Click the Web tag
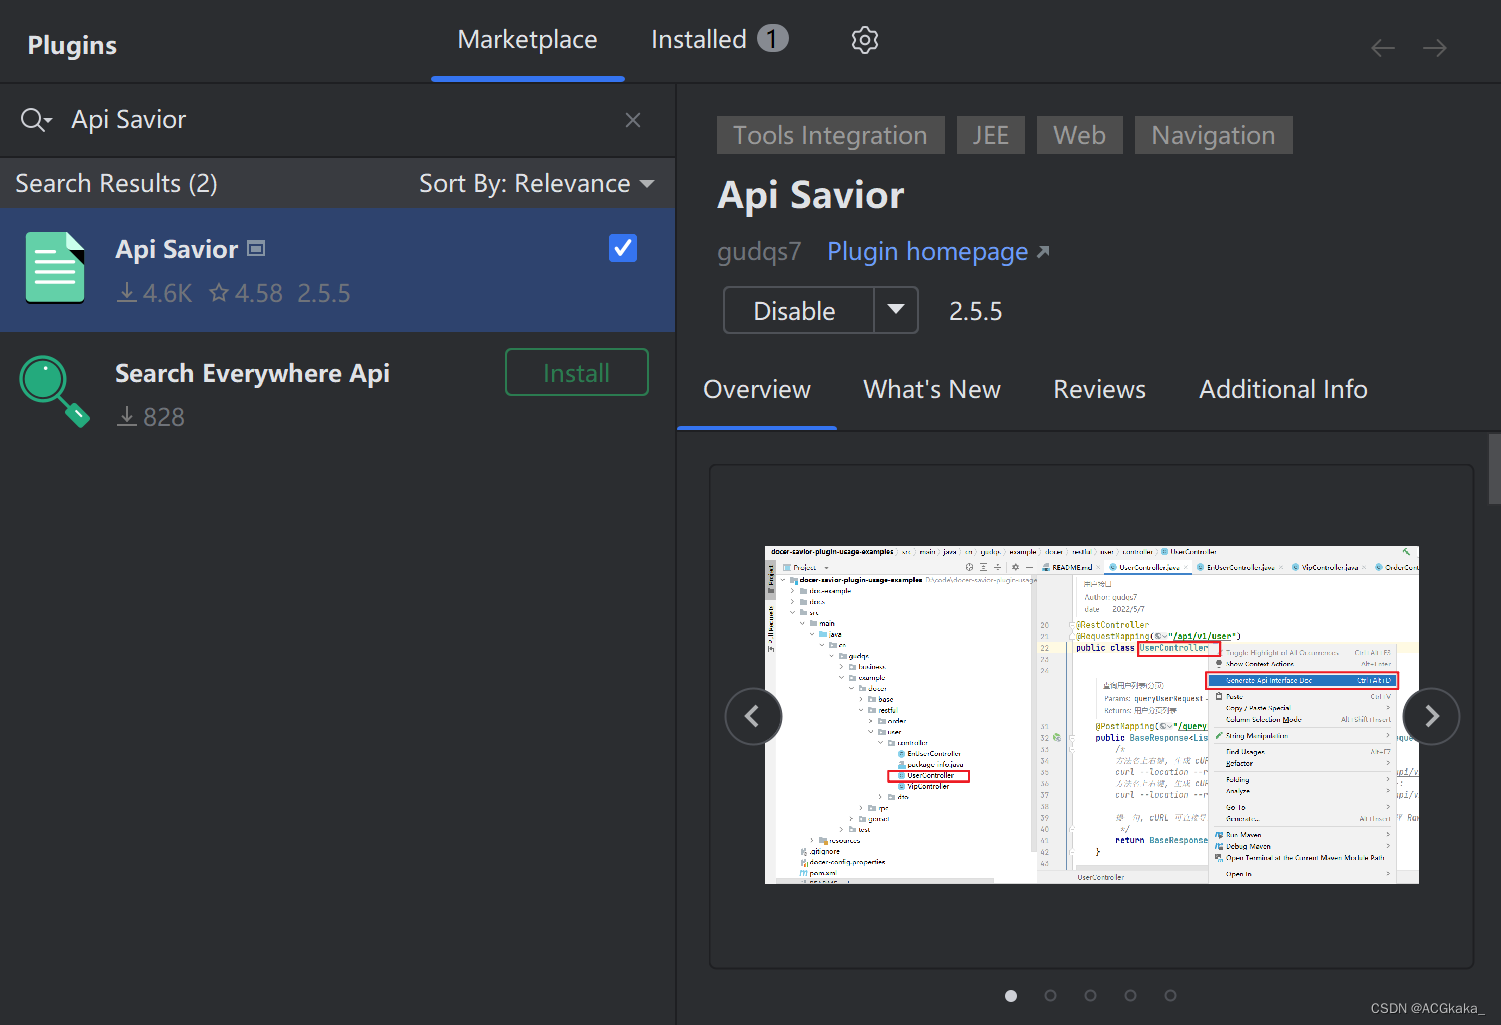 pyautogui.click(x=1079, y=135)
